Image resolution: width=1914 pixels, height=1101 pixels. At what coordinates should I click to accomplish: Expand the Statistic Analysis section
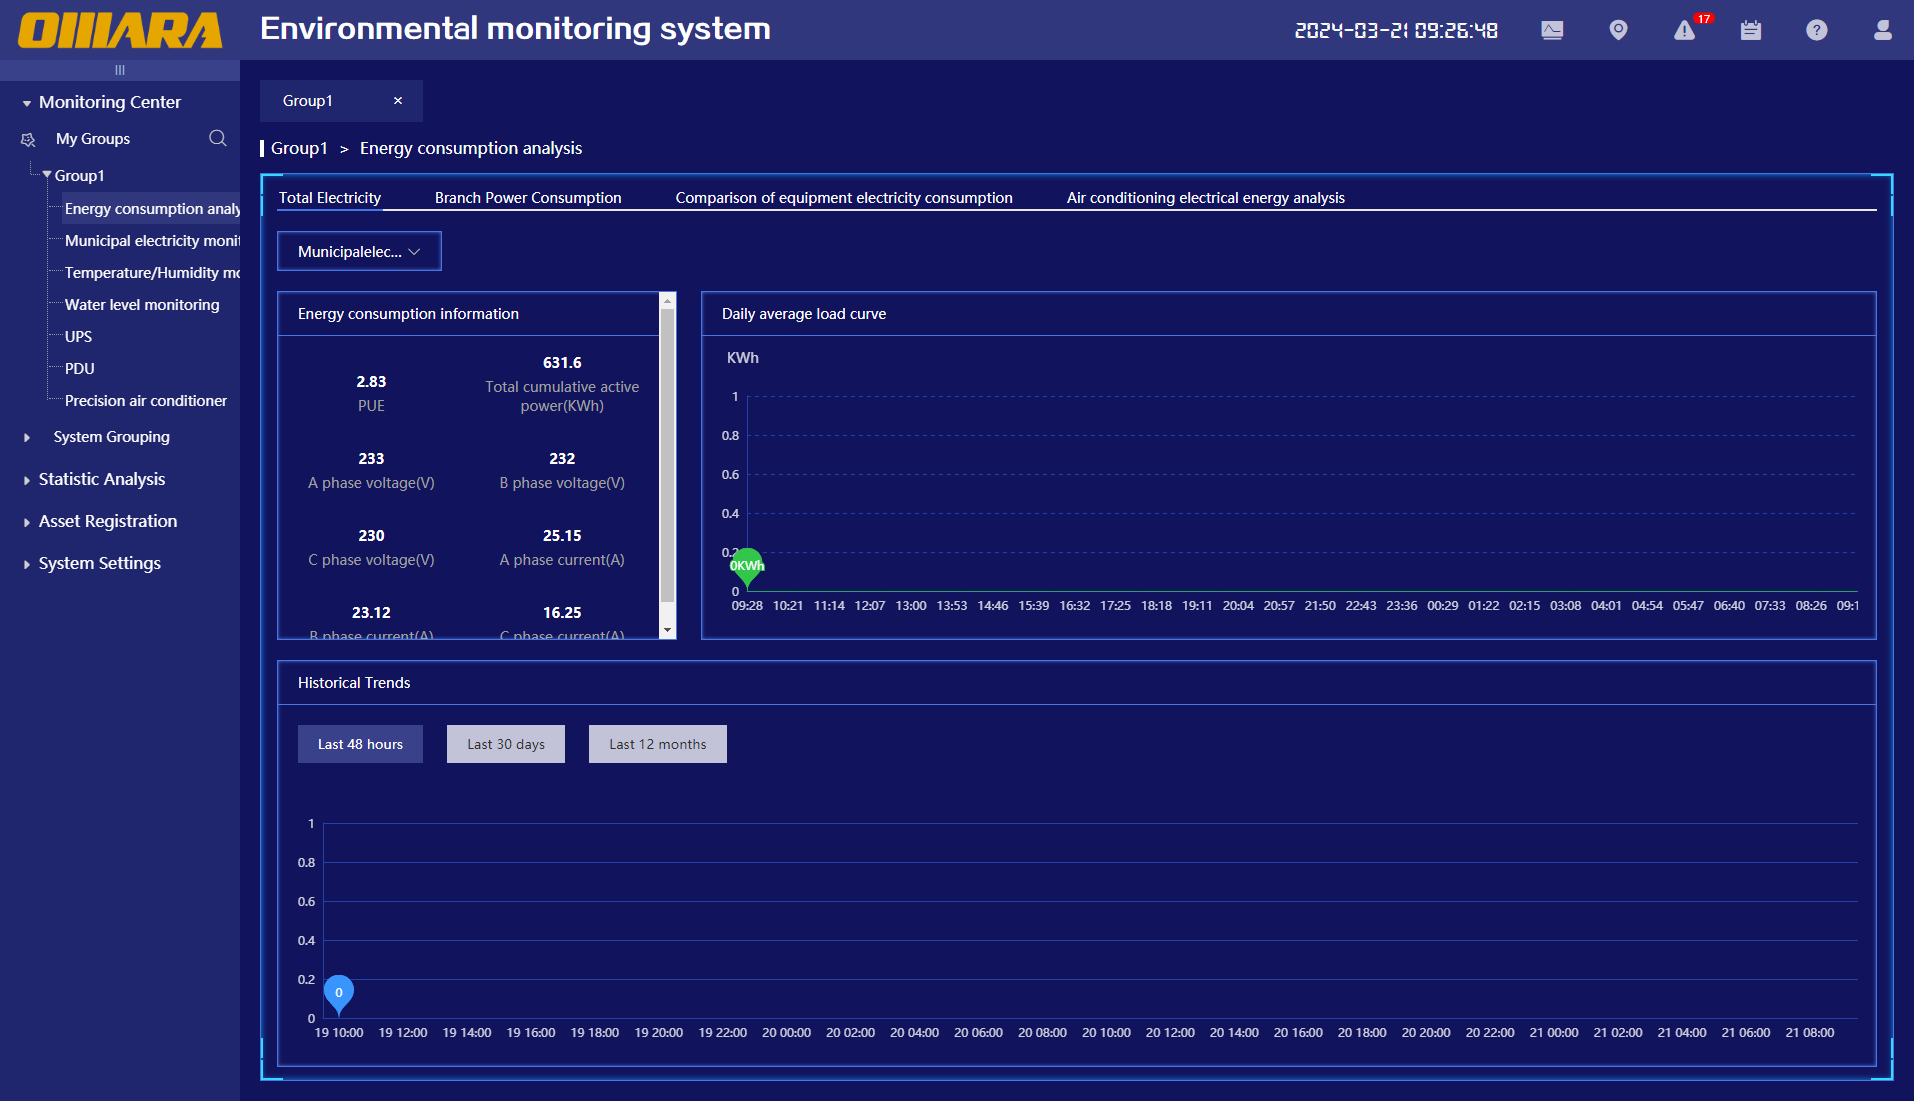pos(101,479)
